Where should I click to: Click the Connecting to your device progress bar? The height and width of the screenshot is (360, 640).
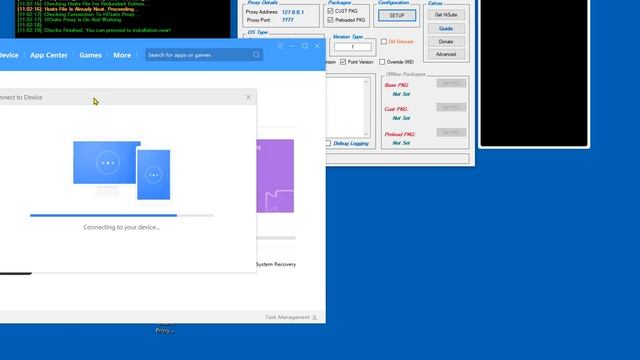pyautogui.click(x=122, y=216)
